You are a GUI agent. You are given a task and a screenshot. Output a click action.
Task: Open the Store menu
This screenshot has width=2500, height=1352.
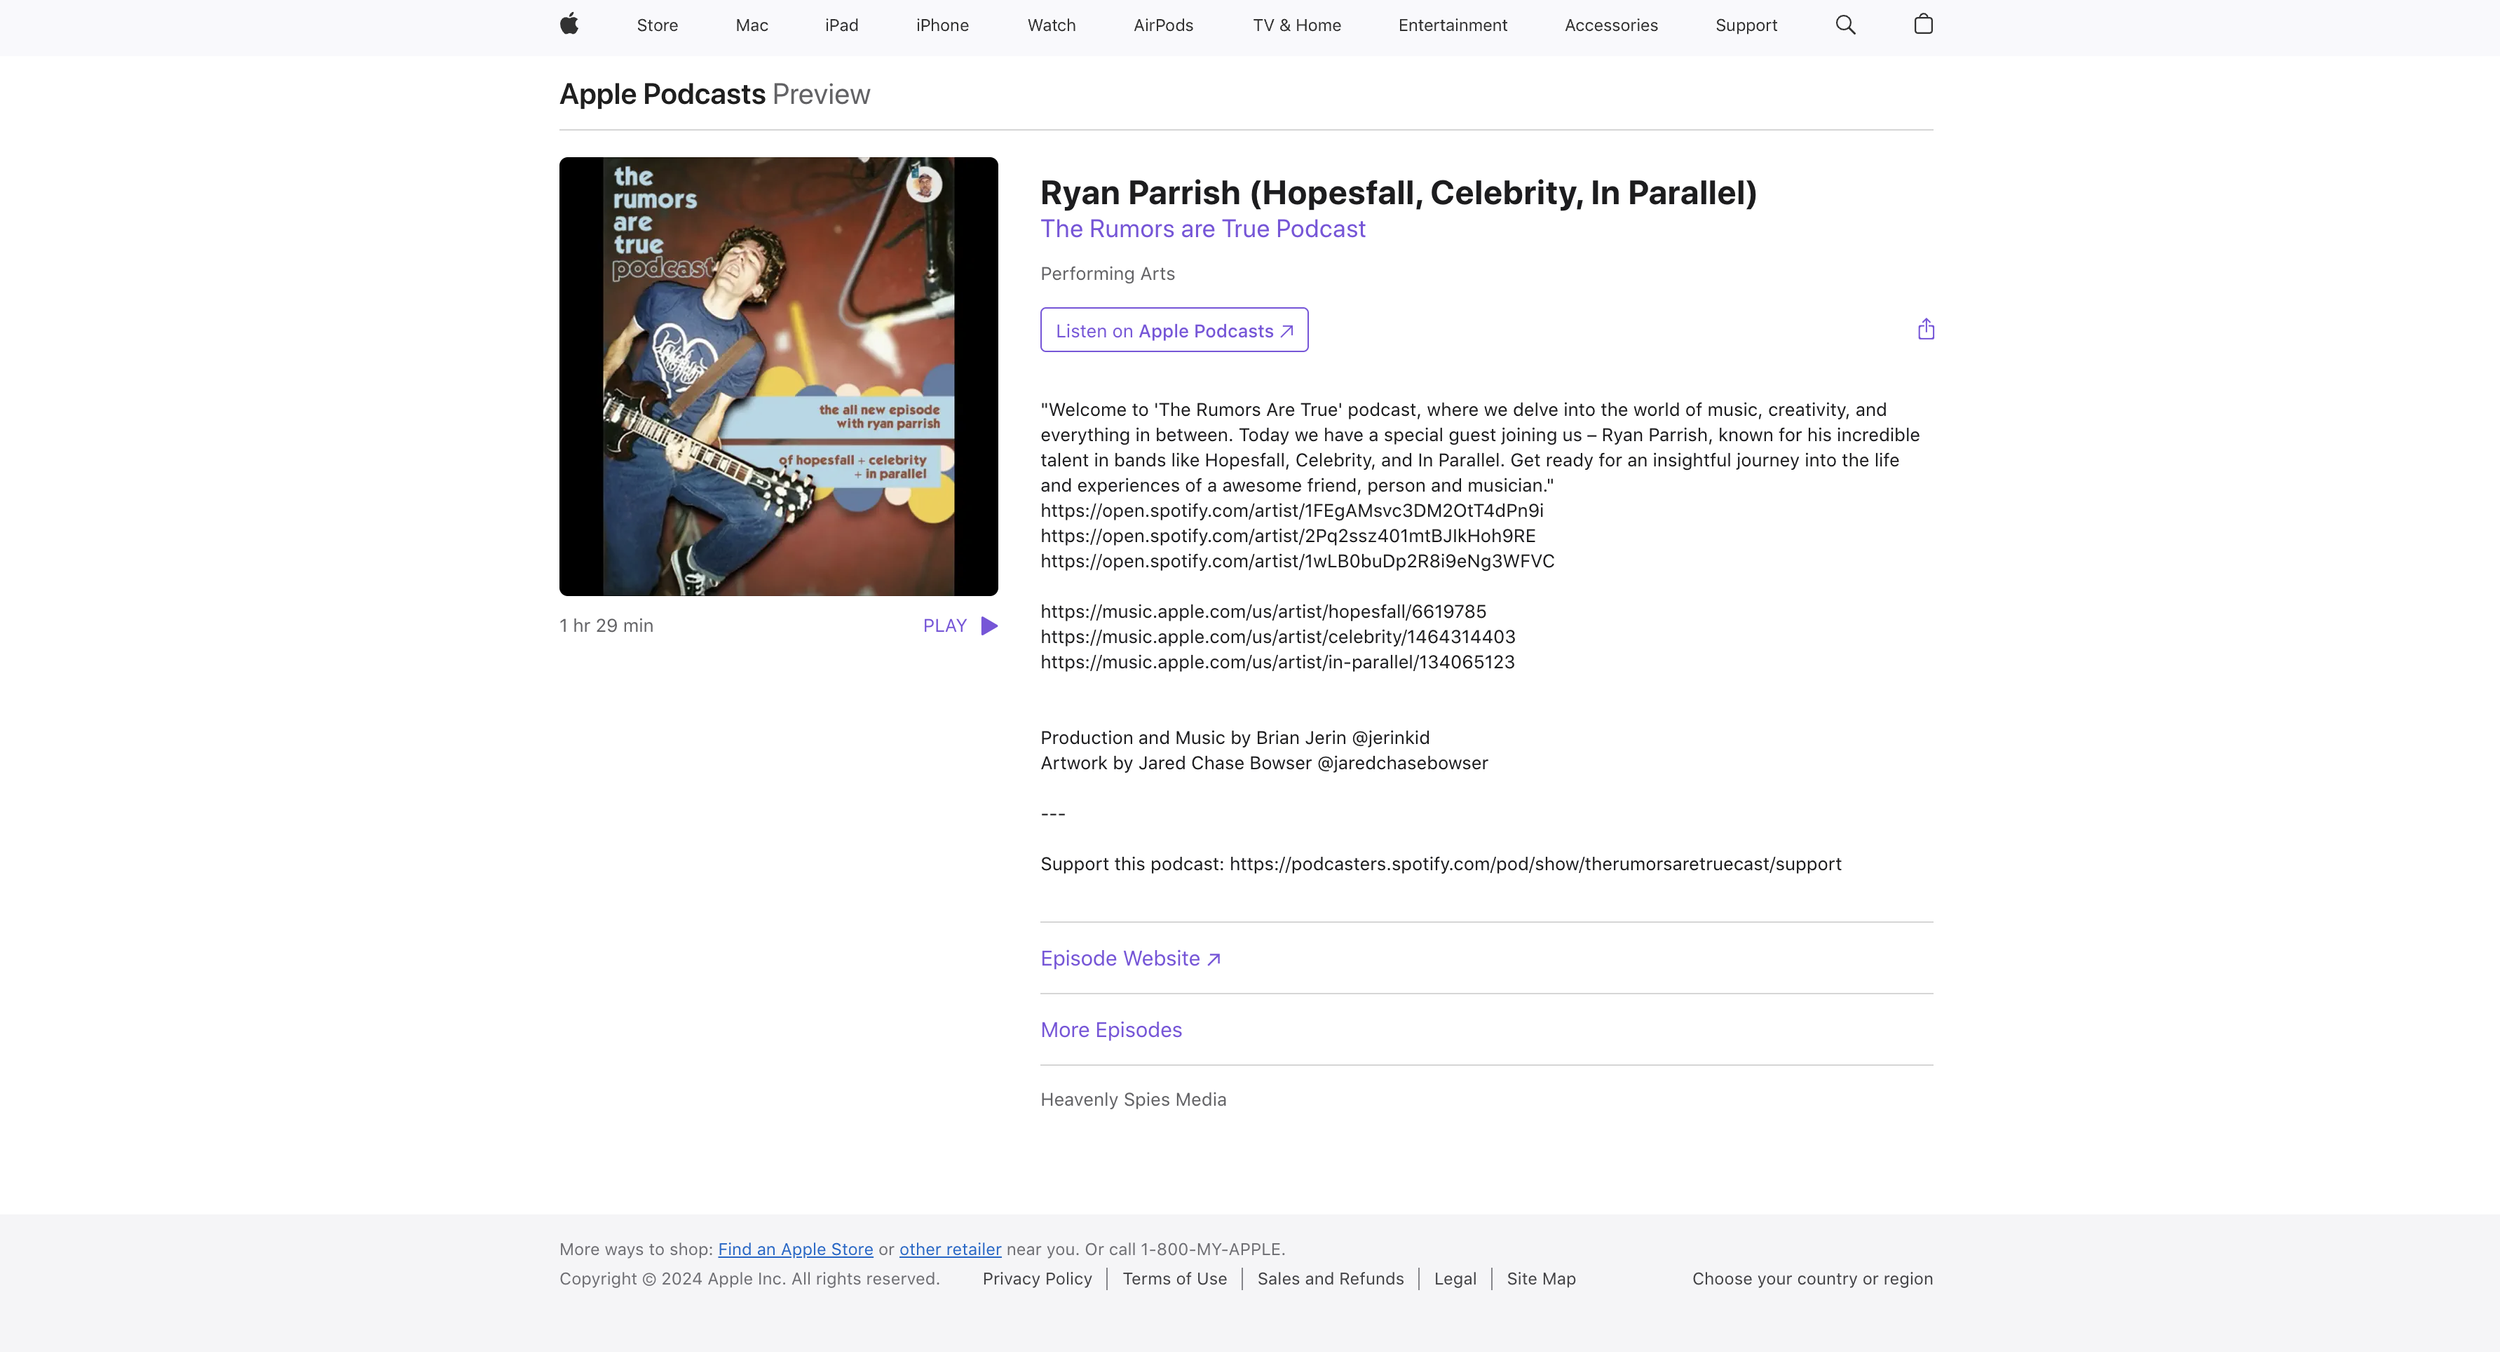coord(657,25)
